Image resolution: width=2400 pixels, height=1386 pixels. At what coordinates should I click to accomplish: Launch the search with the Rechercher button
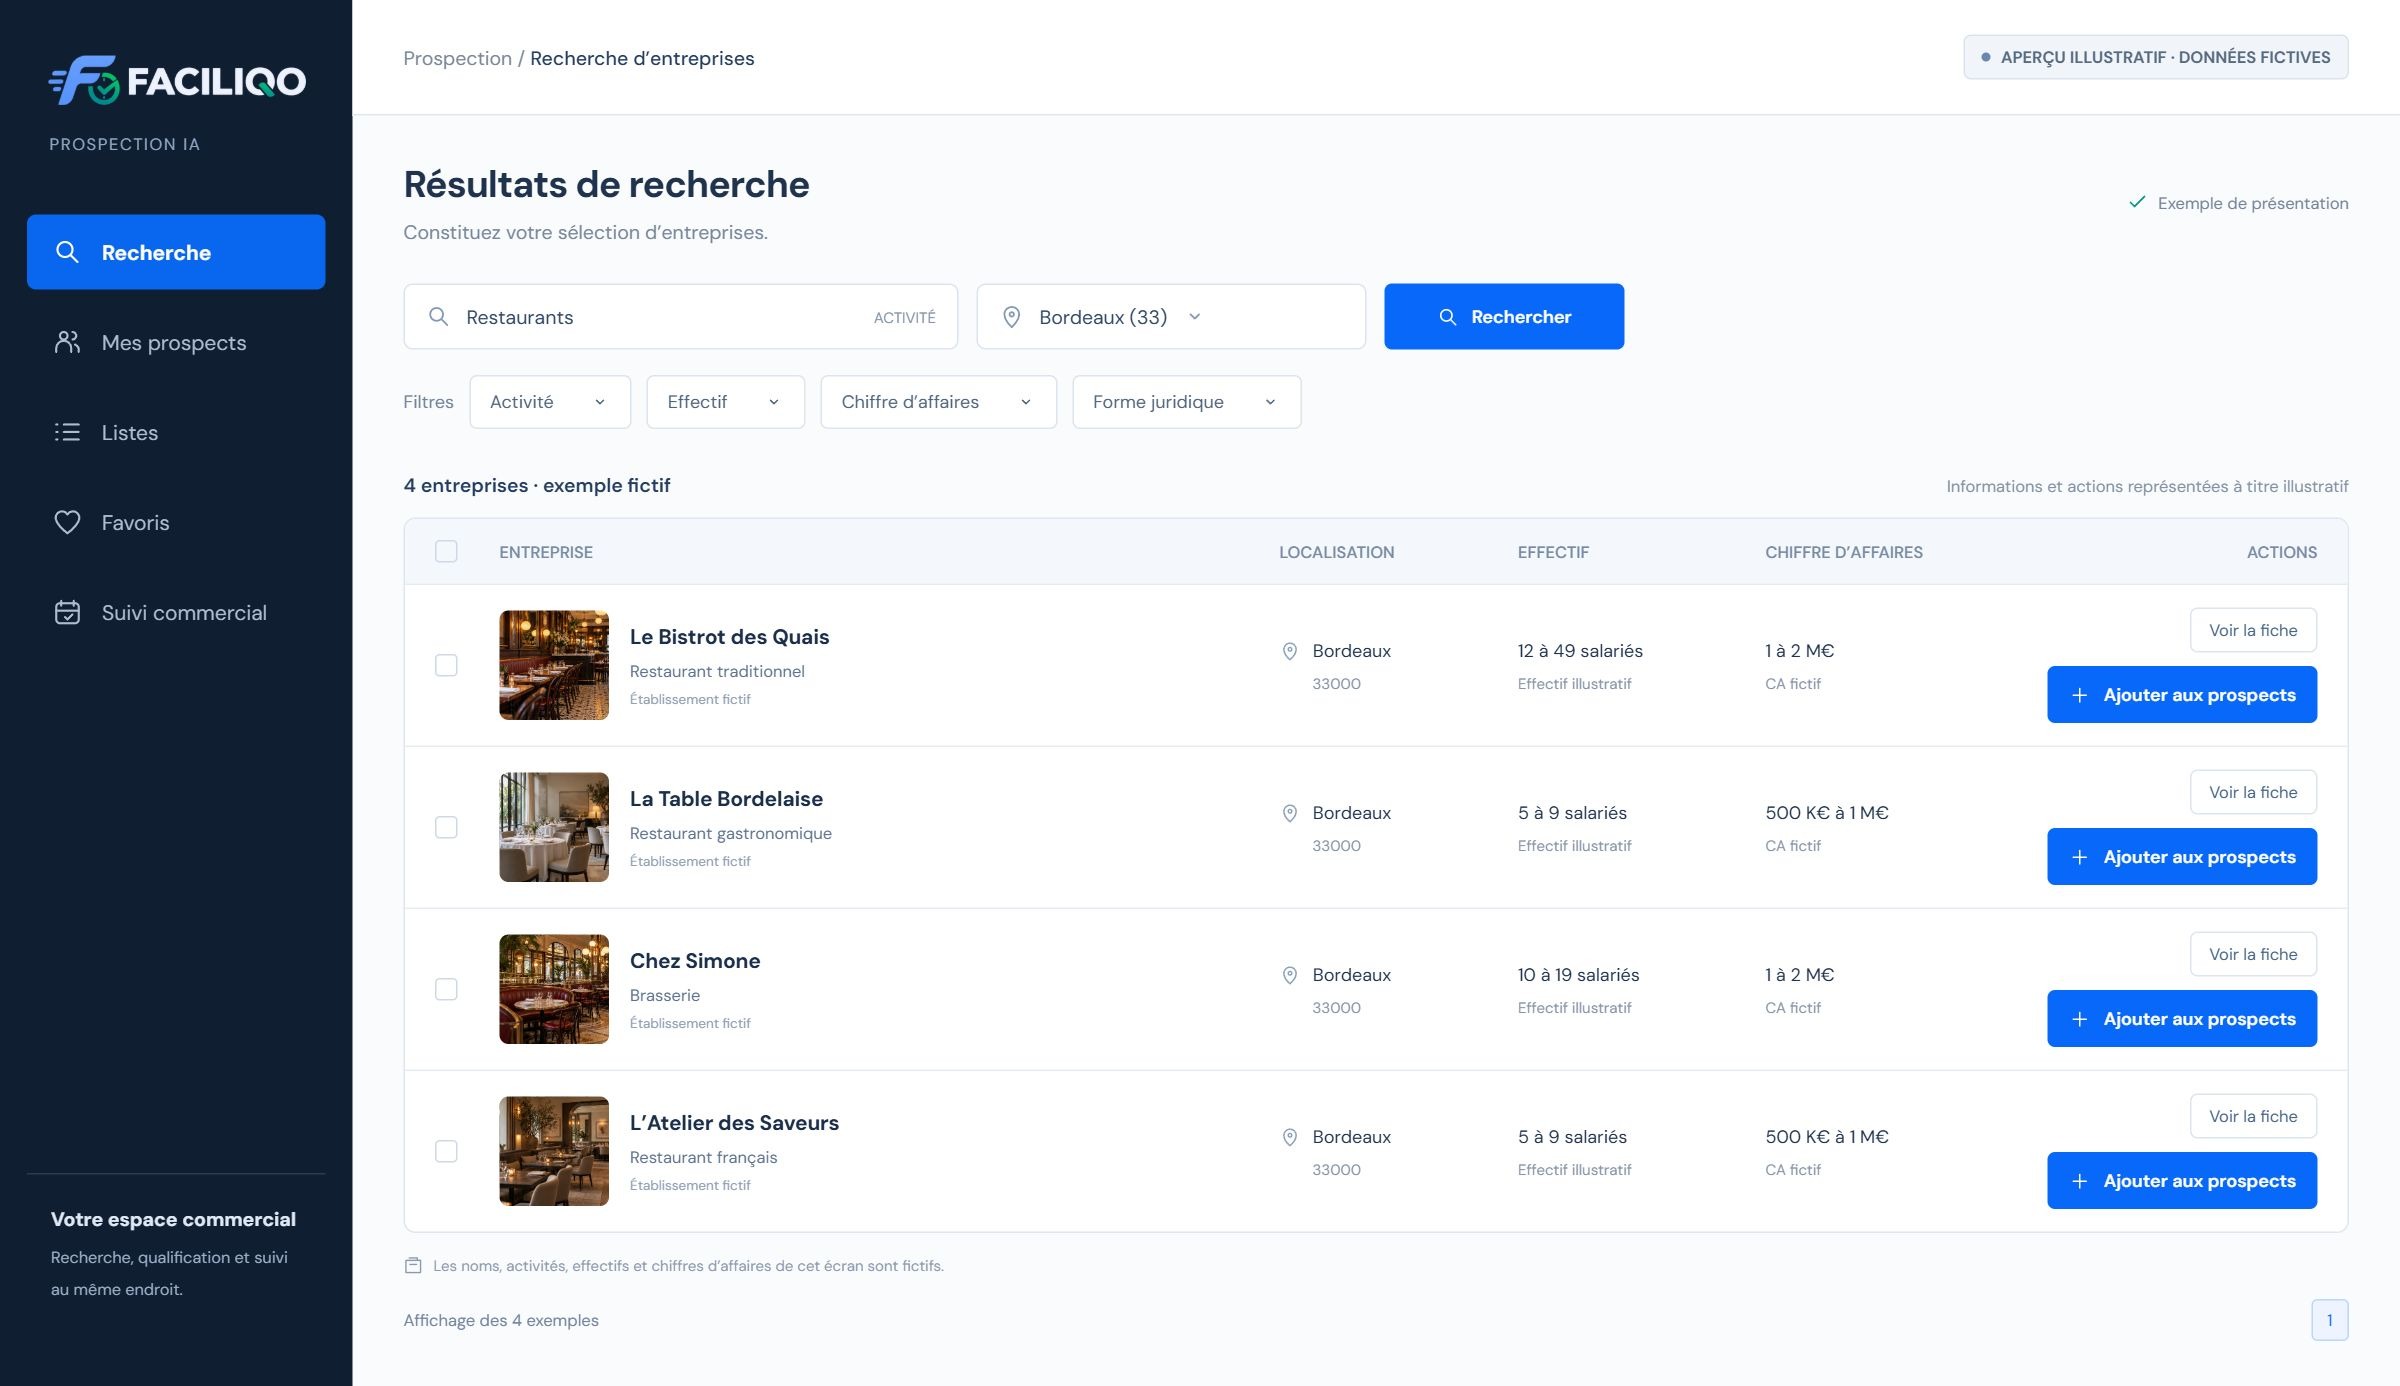click(x=1504, y=316)
